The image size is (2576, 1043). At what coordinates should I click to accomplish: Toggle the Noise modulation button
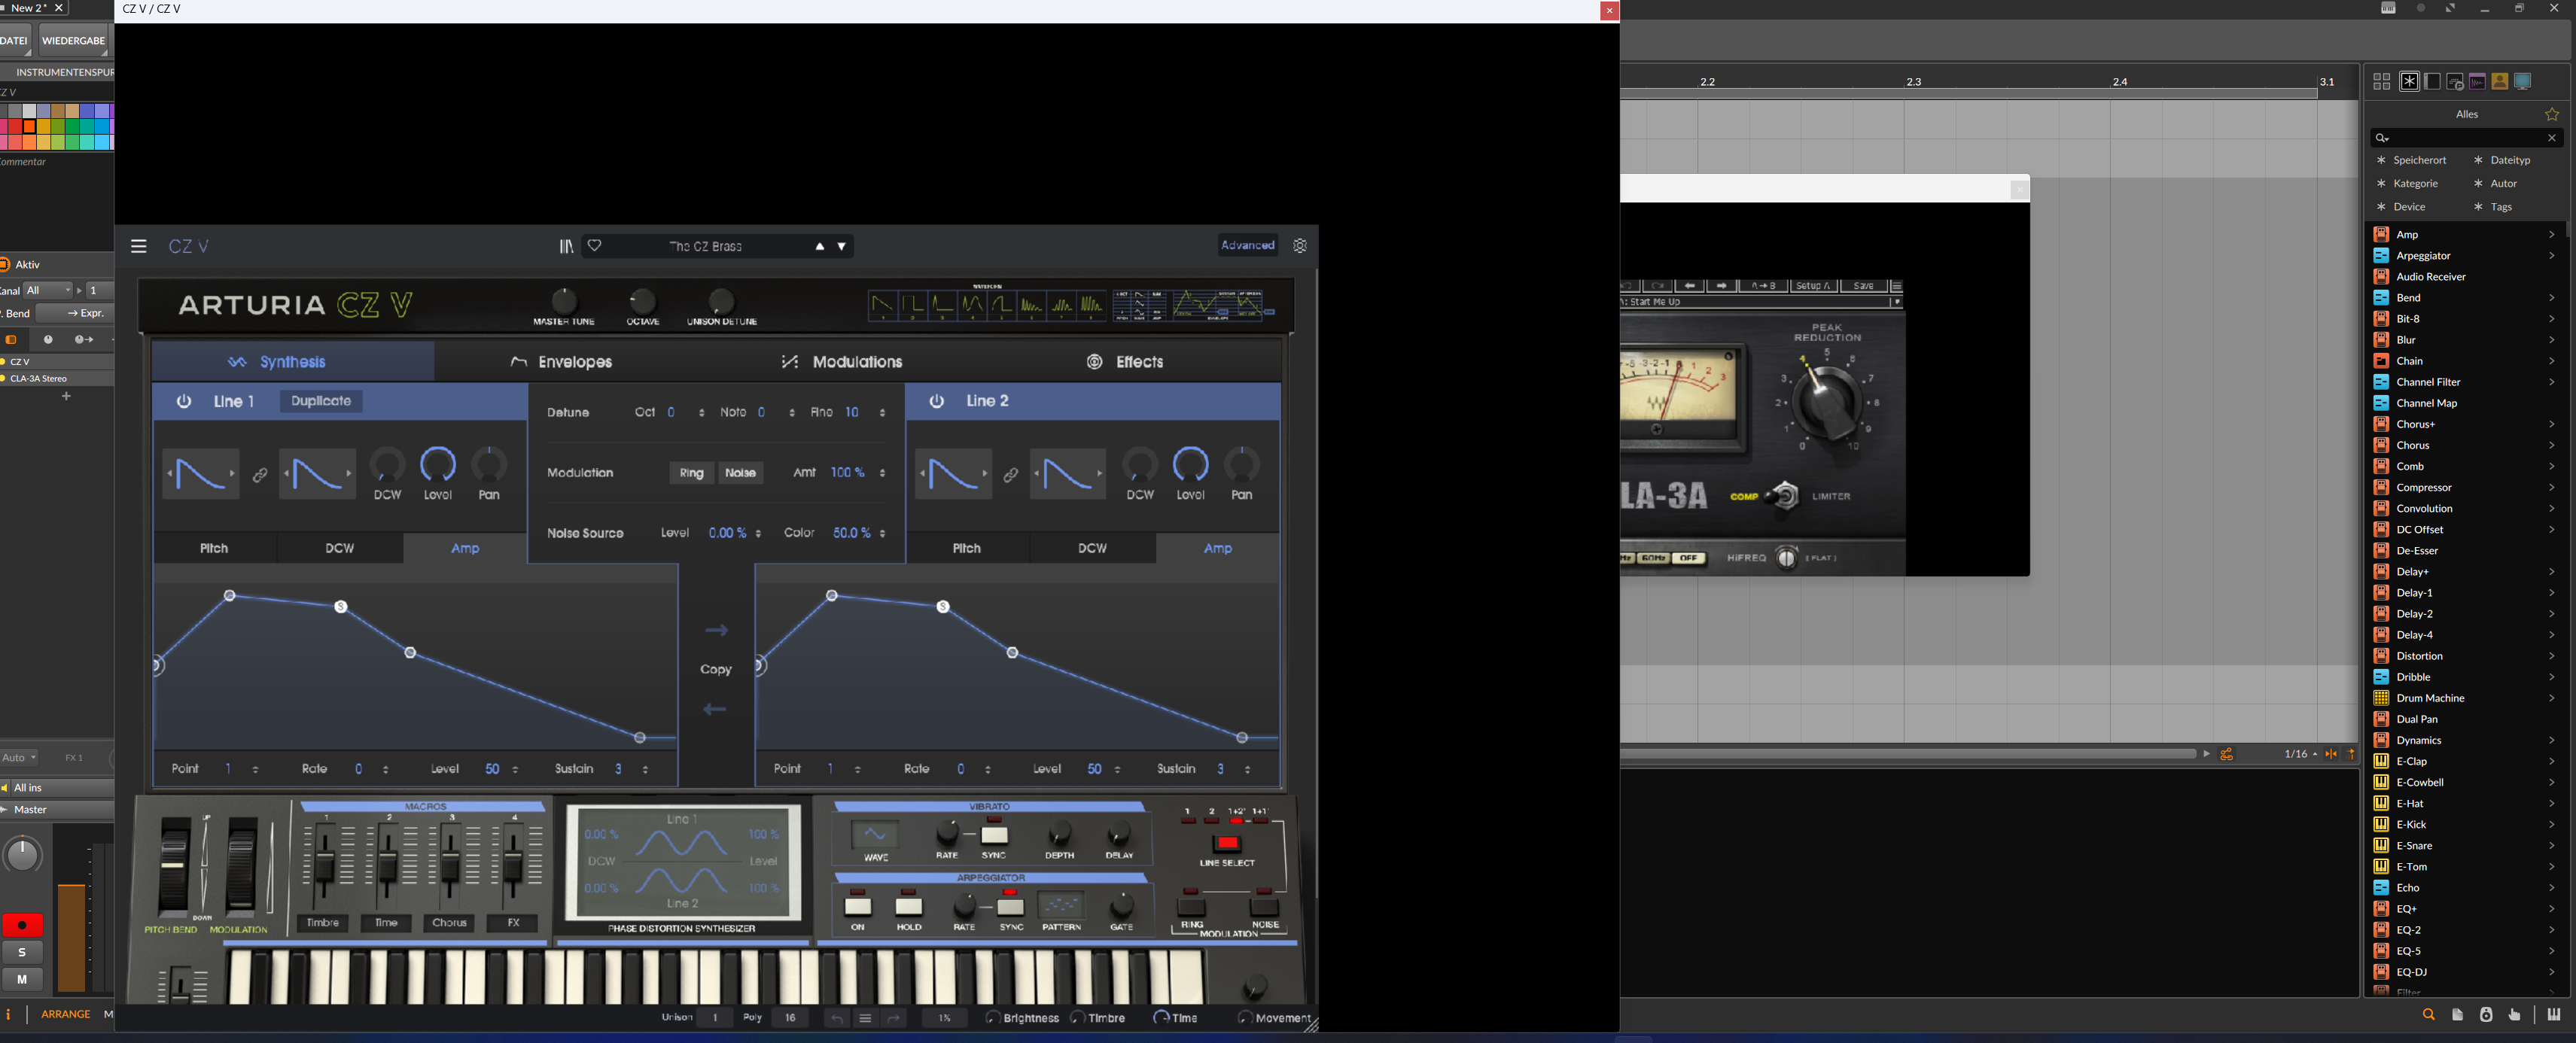pos(740,473)
